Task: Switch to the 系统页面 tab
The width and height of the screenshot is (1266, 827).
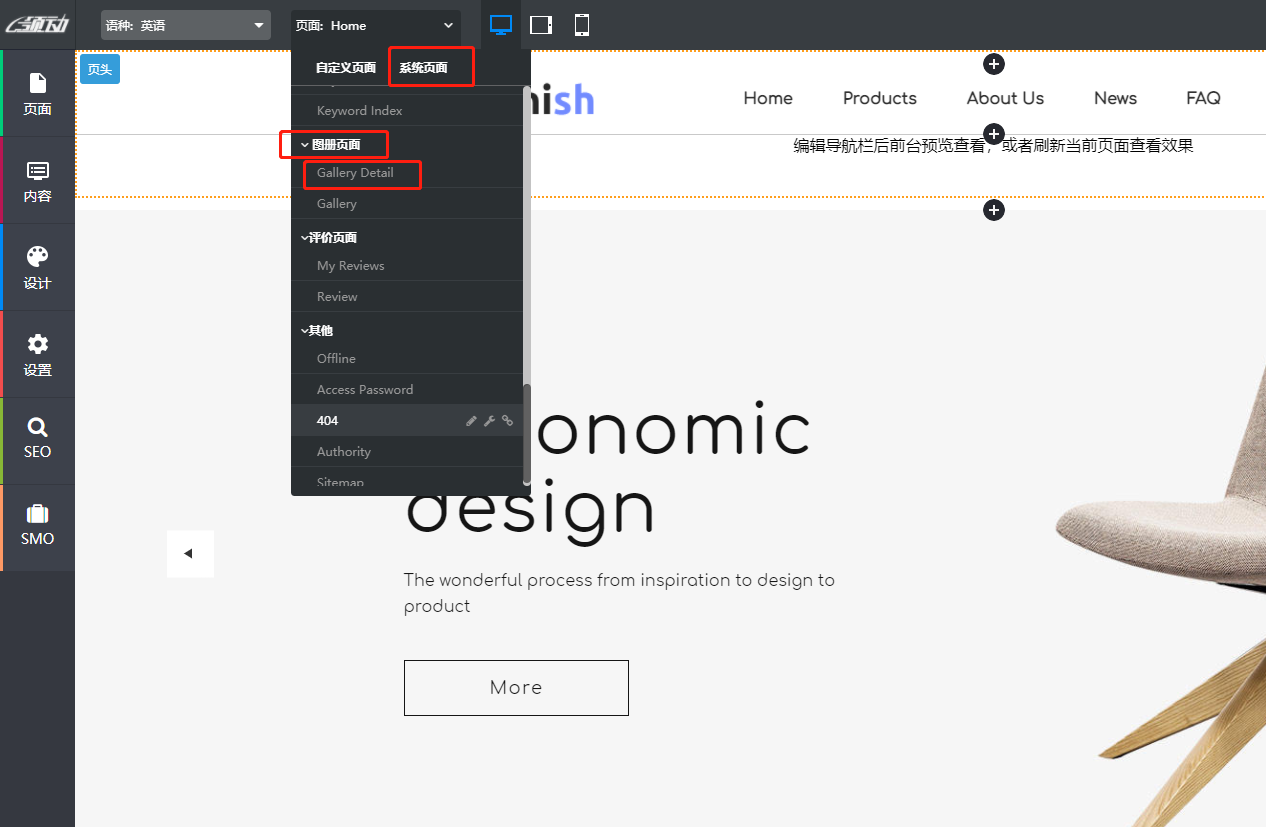Action: point(424,68)
